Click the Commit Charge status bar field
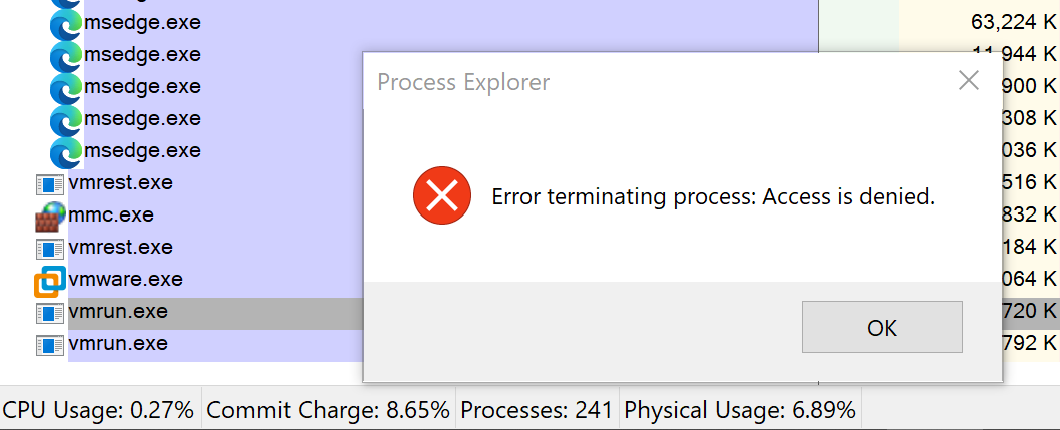This screenshot has width=1060, height=430. 328,410
